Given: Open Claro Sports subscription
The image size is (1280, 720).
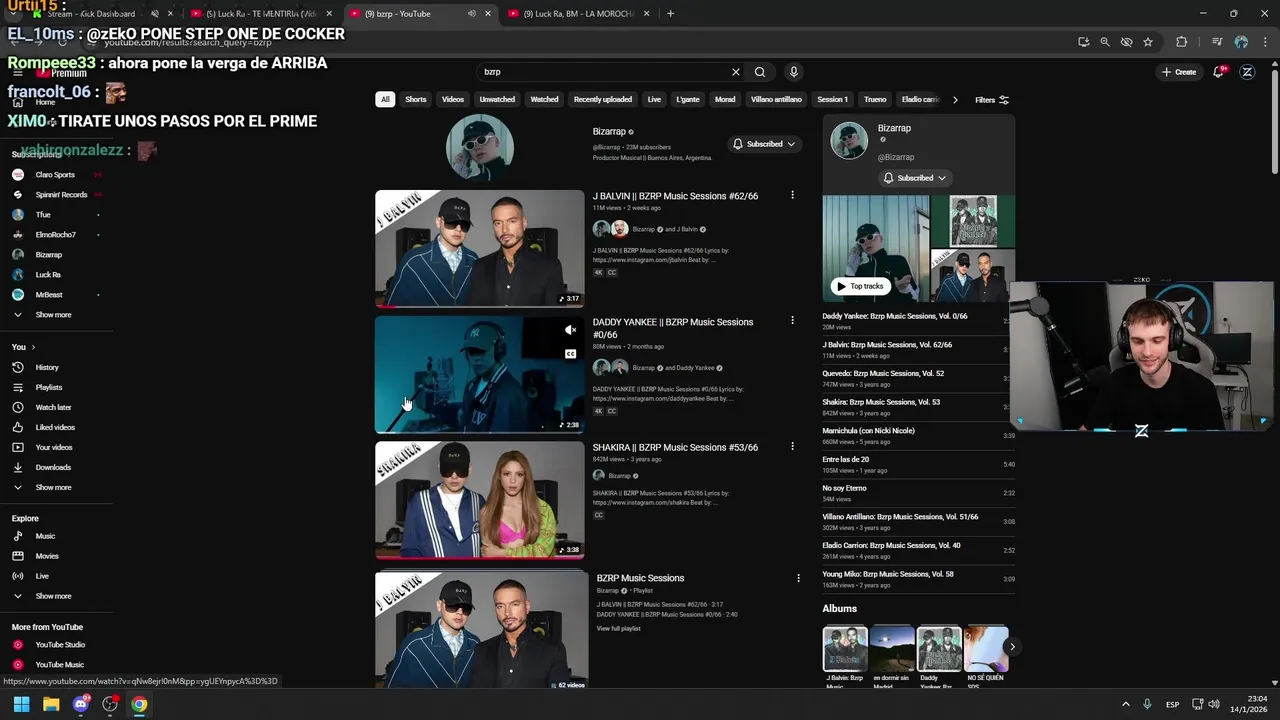Looking at the screenshot, I should coord(55,175).
